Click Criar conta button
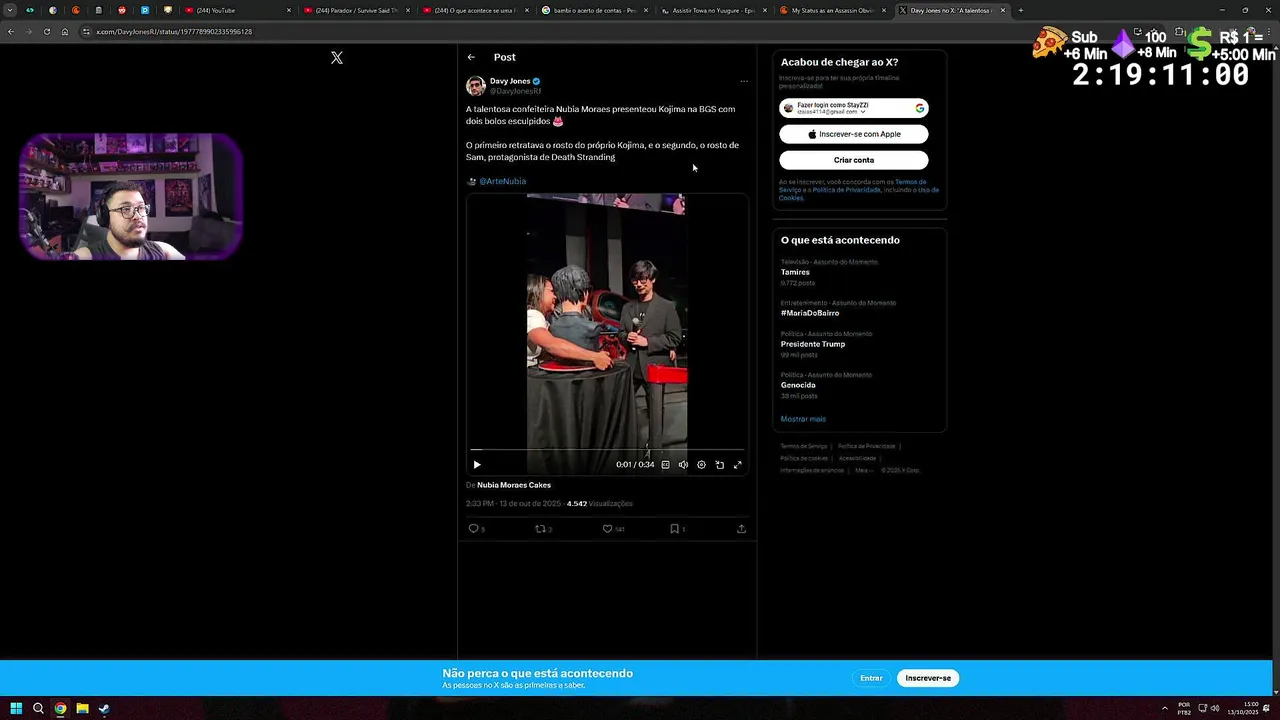This screenshot has height=720, width=1280. click(x=854, y=160)
